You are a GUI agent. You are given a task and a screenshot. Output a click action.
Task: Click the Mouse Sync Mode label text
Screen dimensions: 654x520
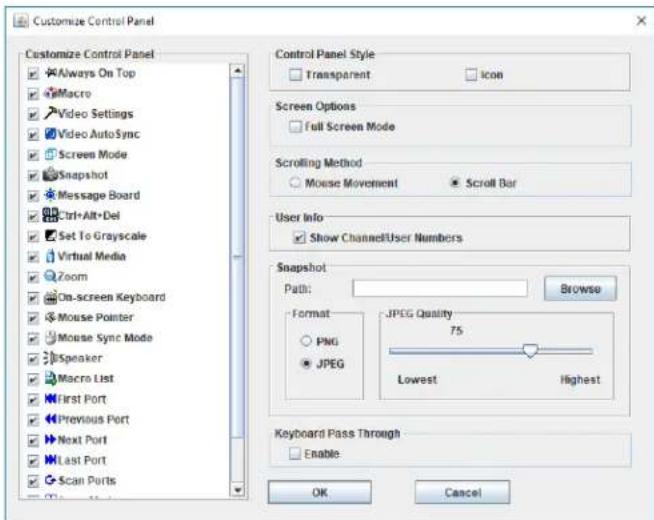(x=105, y=338)
